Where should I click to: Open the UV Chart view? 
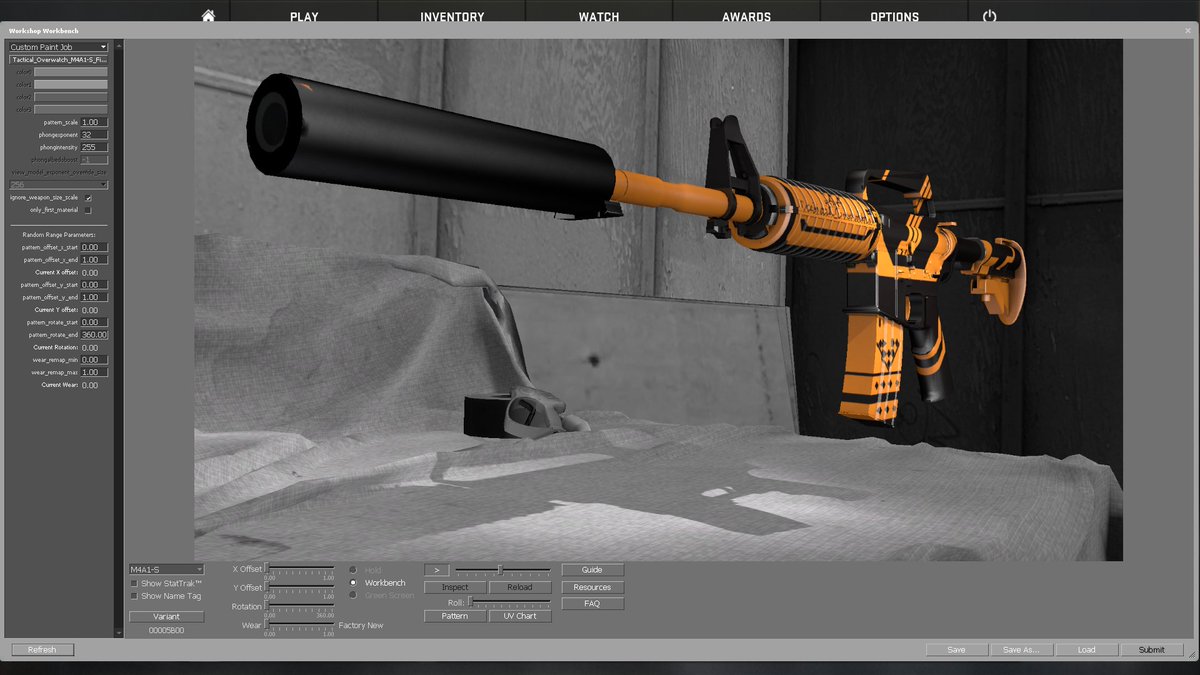point(521,615)
